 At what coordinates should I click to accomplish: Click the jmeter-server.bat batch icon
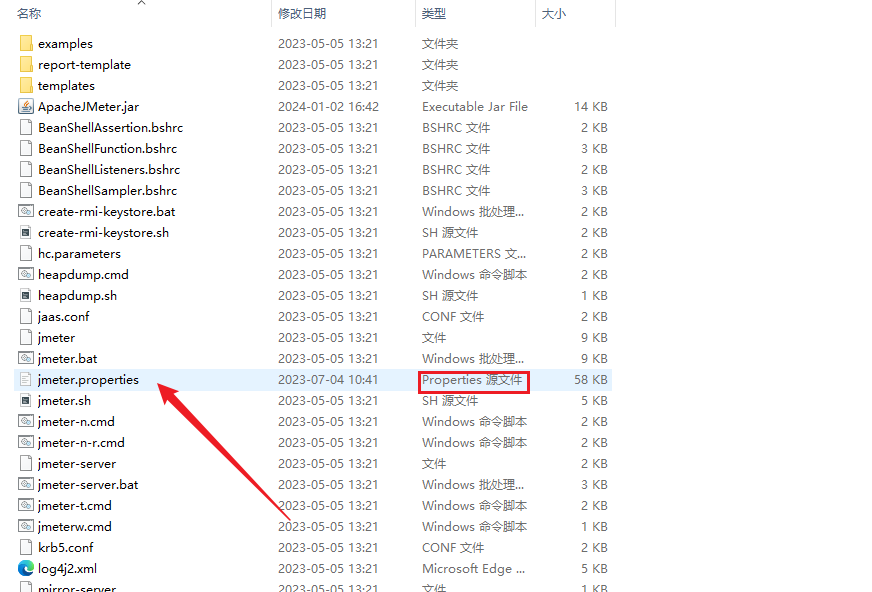[26, 484]
